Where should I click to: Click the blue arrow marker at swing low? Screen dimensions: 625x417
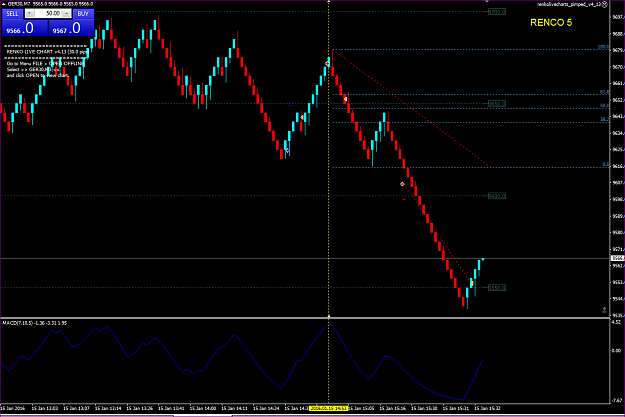pyautogui.click(x=287, y=150)
